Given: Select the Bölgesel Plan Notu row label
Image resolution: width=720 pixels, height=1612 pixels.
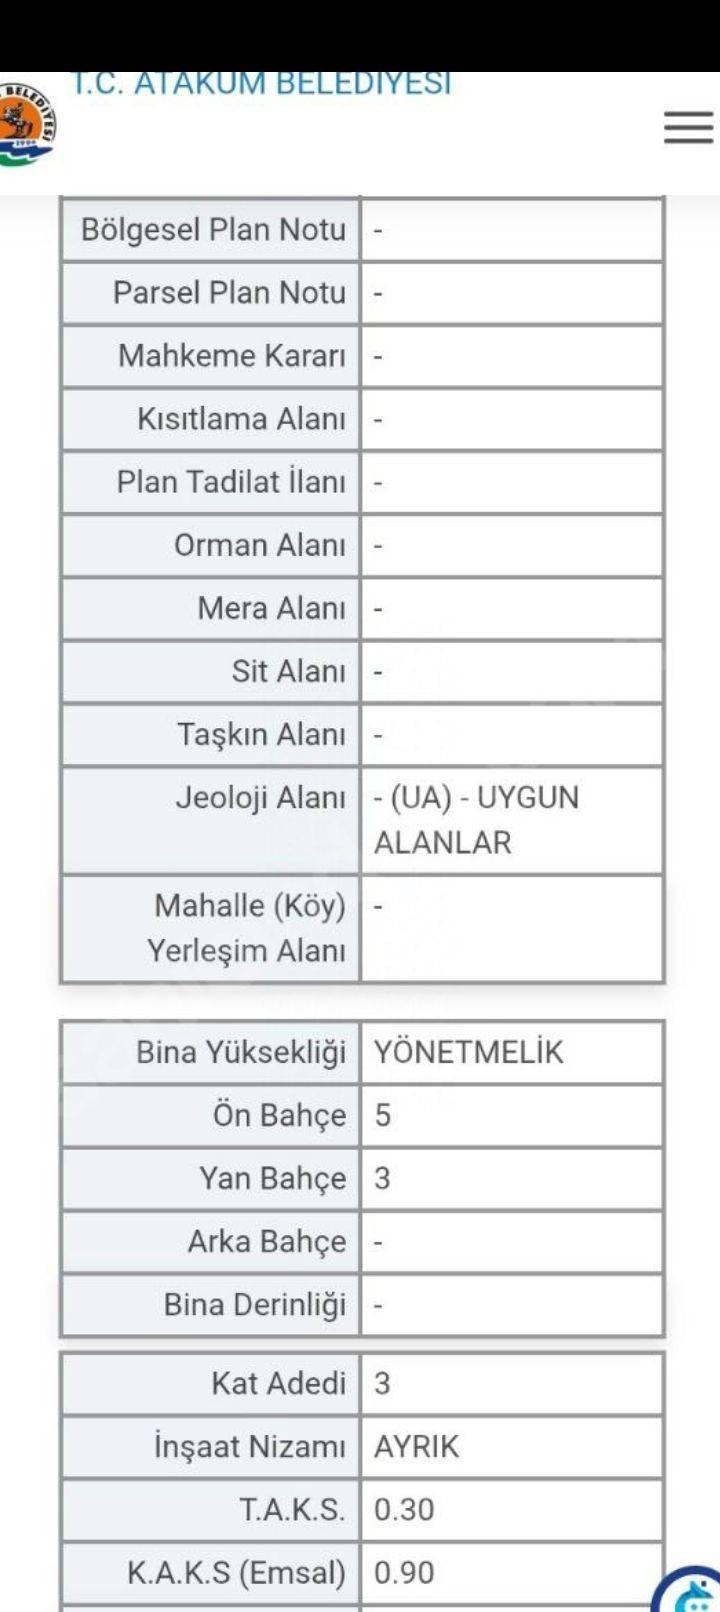Looking at the screenshot, I should 213,230.
